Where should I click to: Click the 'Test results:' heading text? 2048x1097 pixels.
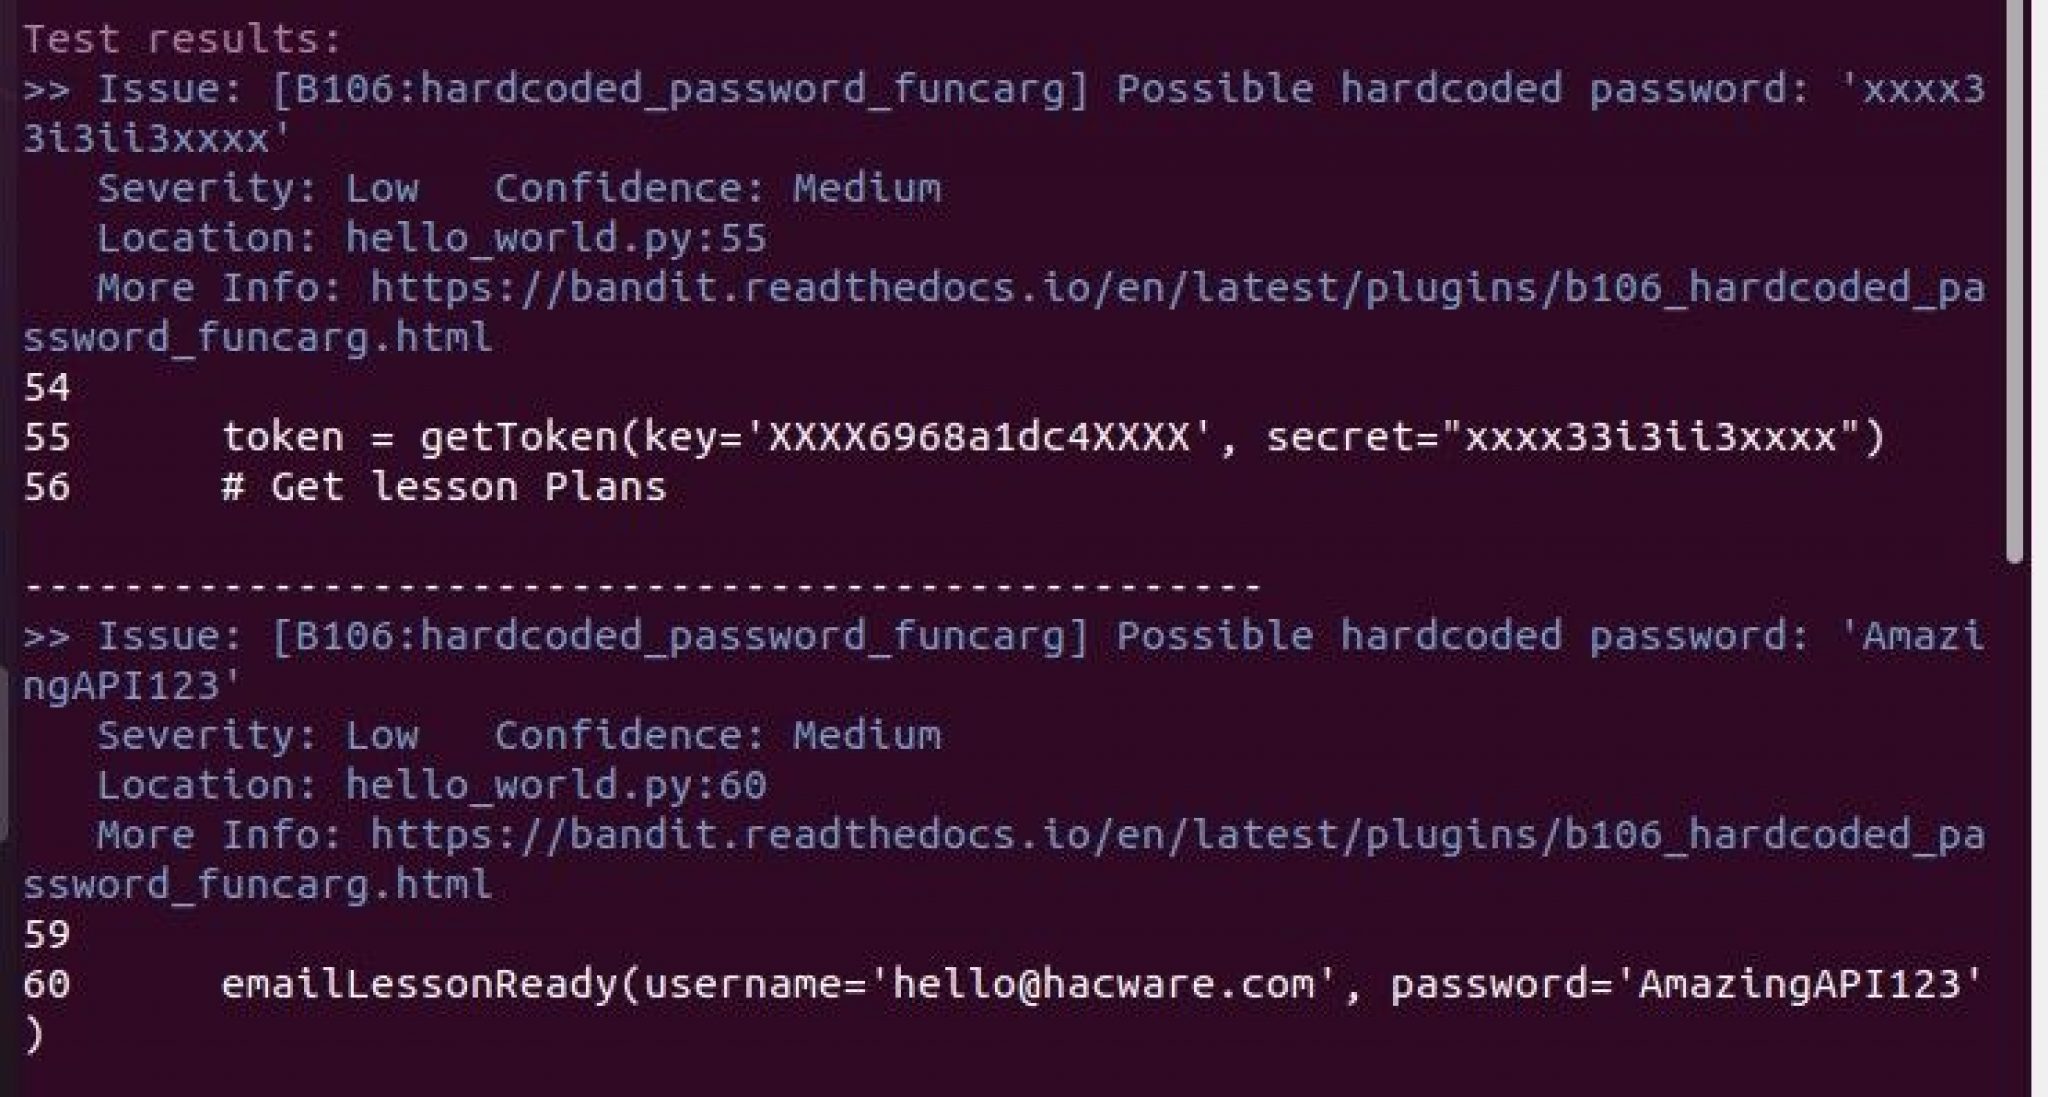(x=183, y=40)
